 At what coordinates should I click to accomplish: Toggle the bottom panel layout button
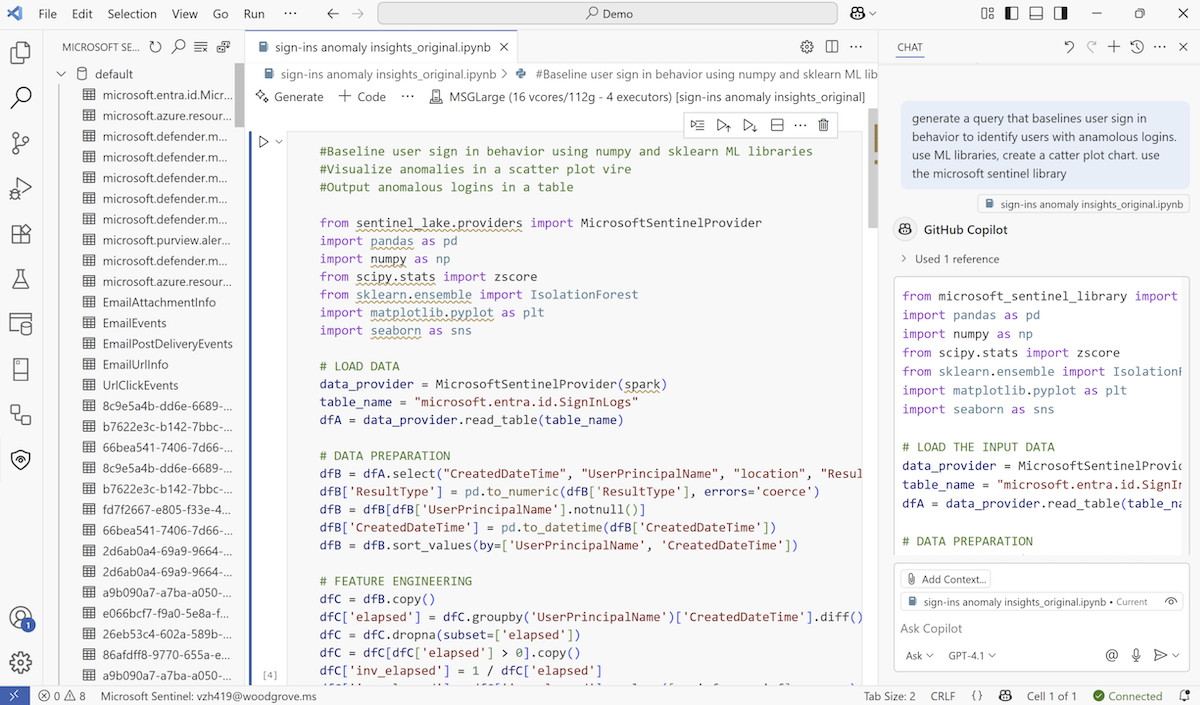(x=1036, y=14)
